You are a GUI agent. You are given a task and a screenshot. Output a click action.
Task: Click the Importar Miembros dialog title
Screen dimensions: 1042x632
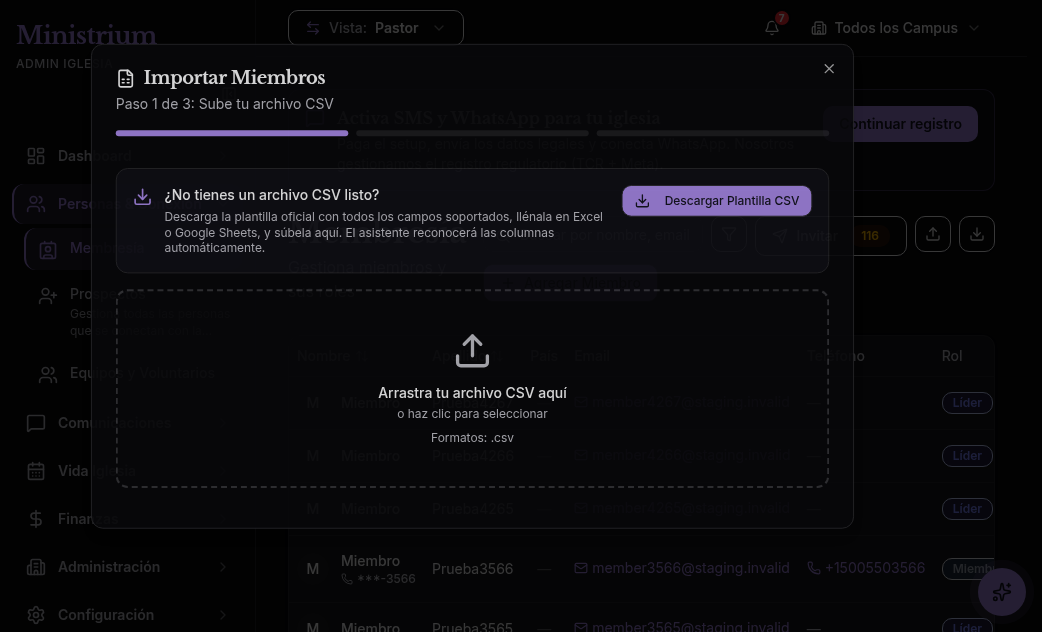[234, 78]
